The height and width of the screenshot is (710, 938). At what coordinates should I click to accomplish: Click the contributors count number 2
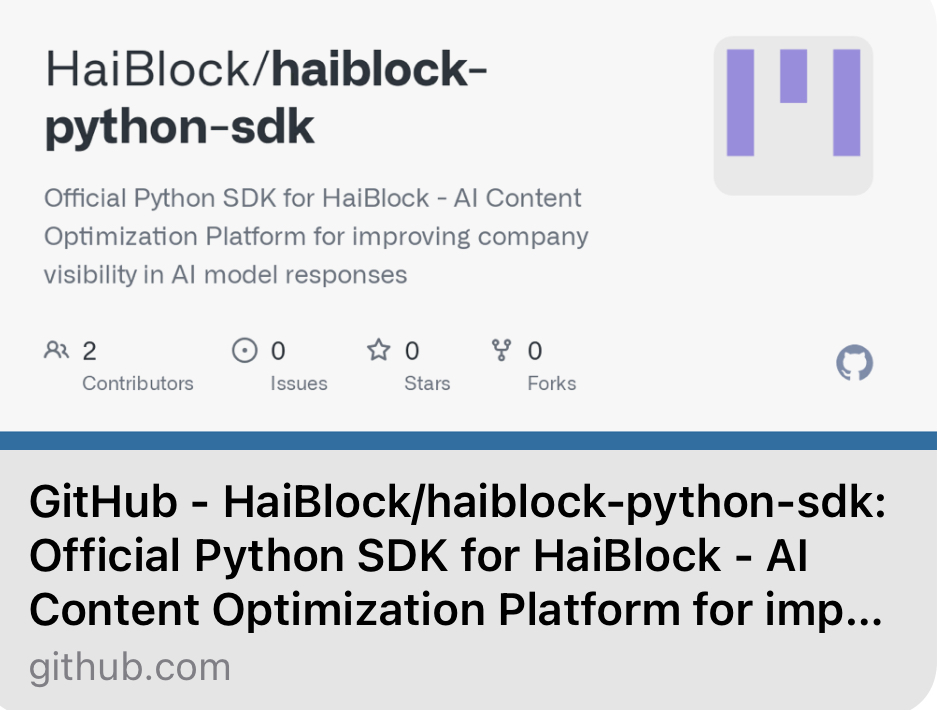click(89, 351)
